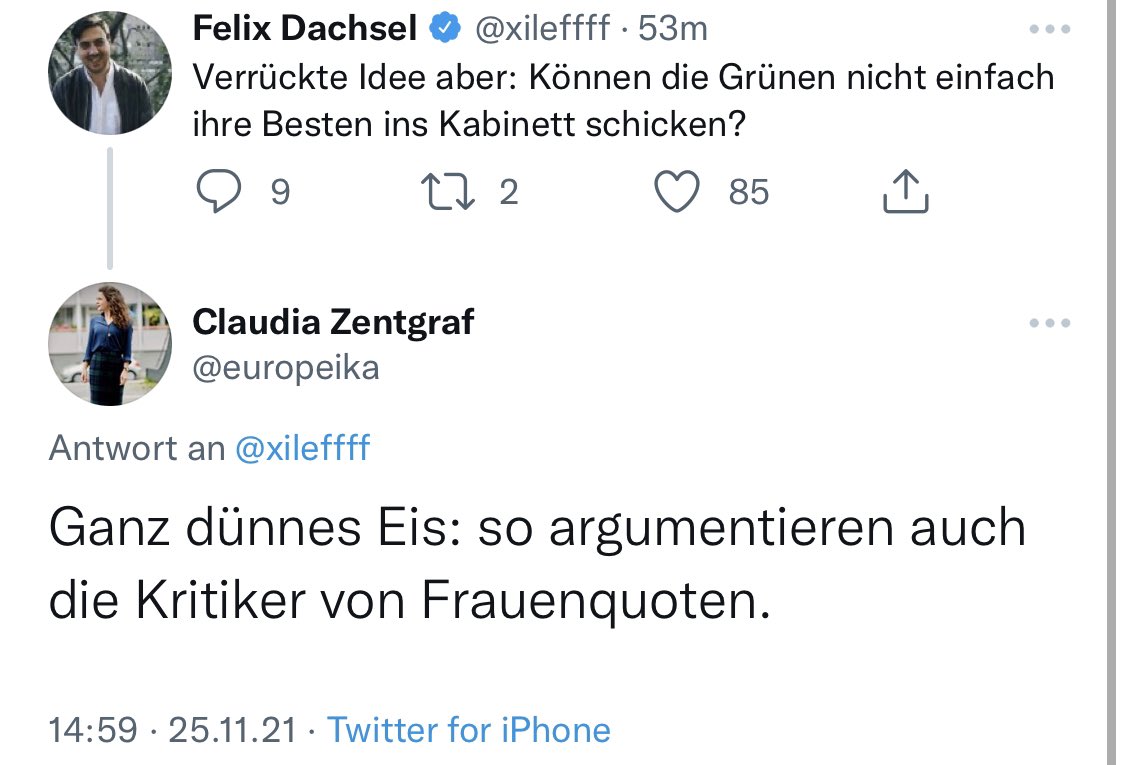
Task: Click the reply count 9
Action: (x=281, y=191)
